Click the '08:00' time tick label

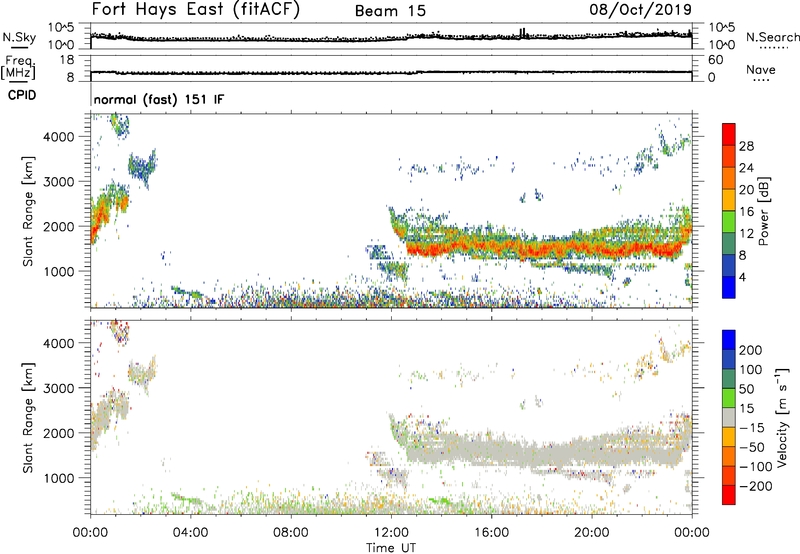click(291, 533)
